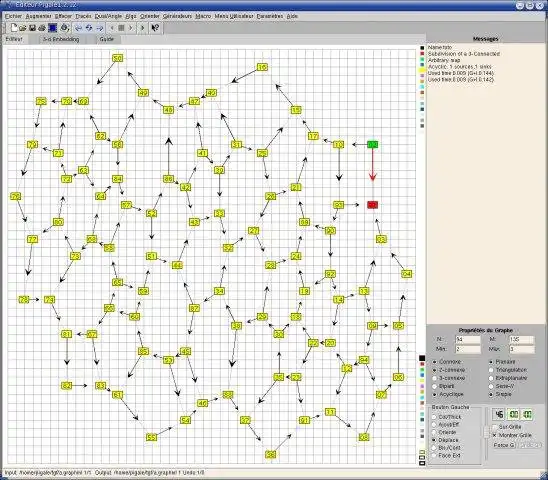Click the Save (floppy disk) toolbar icon

[x=33, y=28]
